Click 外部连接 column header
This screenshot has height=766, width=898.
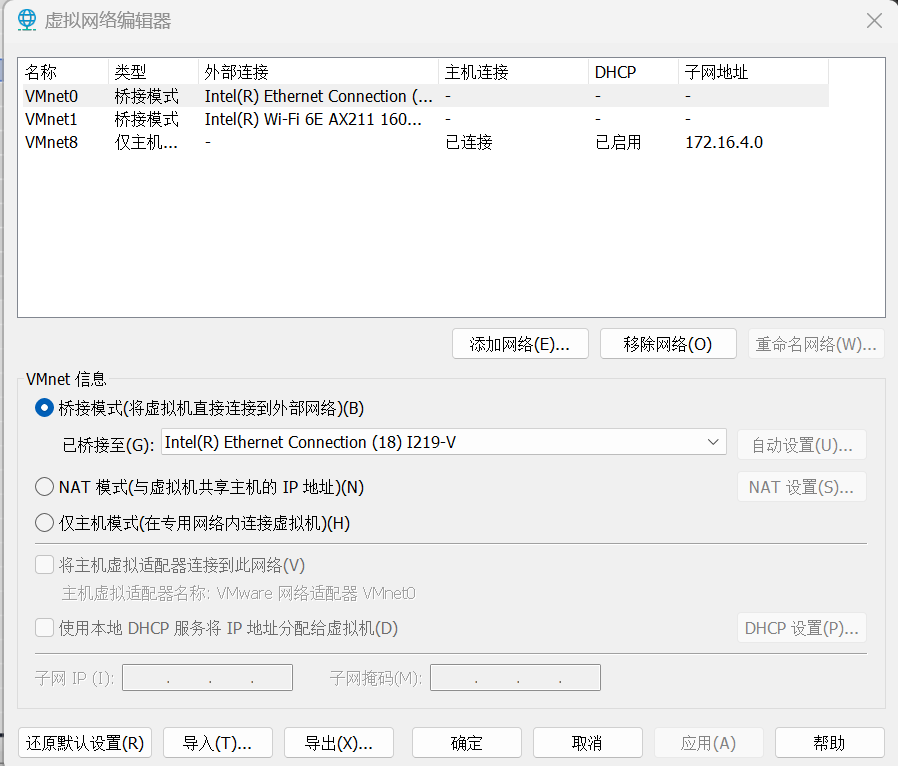[318, 72]
